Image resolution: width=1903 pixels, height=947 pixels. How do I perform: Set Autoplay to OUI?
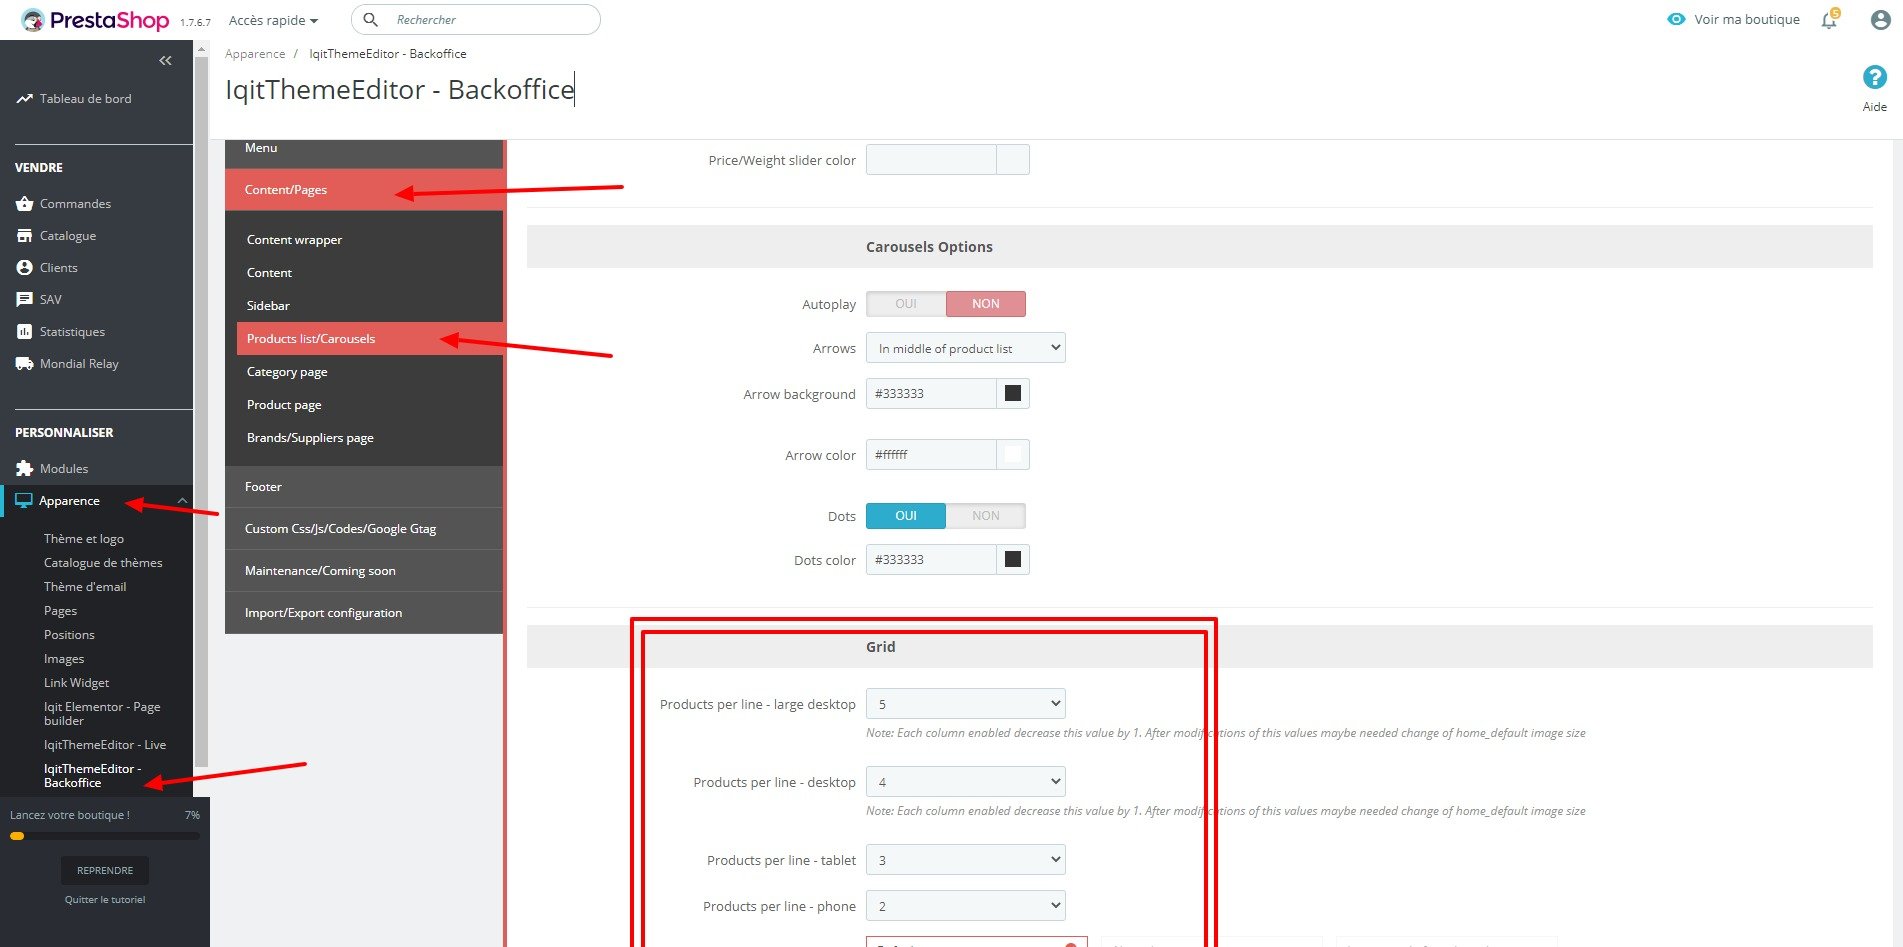coord(906,304)
